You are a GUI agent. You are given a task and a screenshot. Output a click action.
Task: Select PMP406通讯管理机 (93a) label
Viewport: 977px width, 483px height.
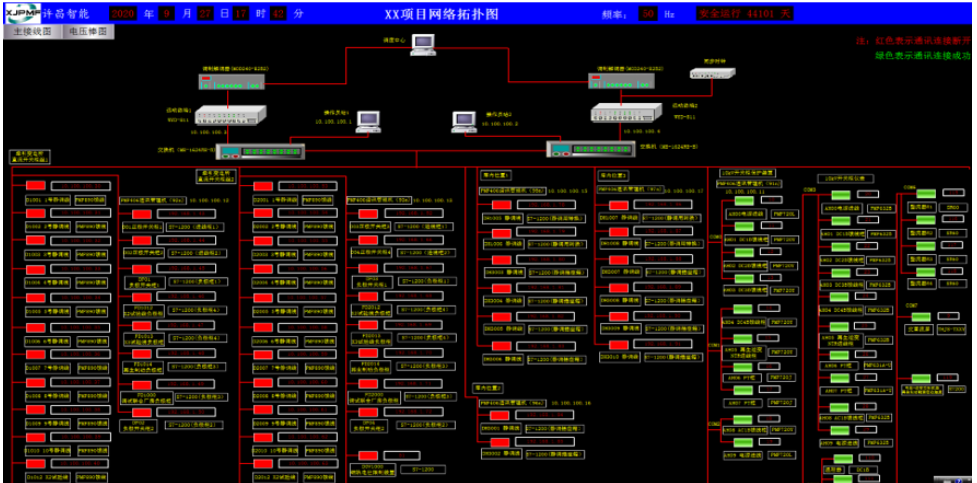[x=379, y=200]
